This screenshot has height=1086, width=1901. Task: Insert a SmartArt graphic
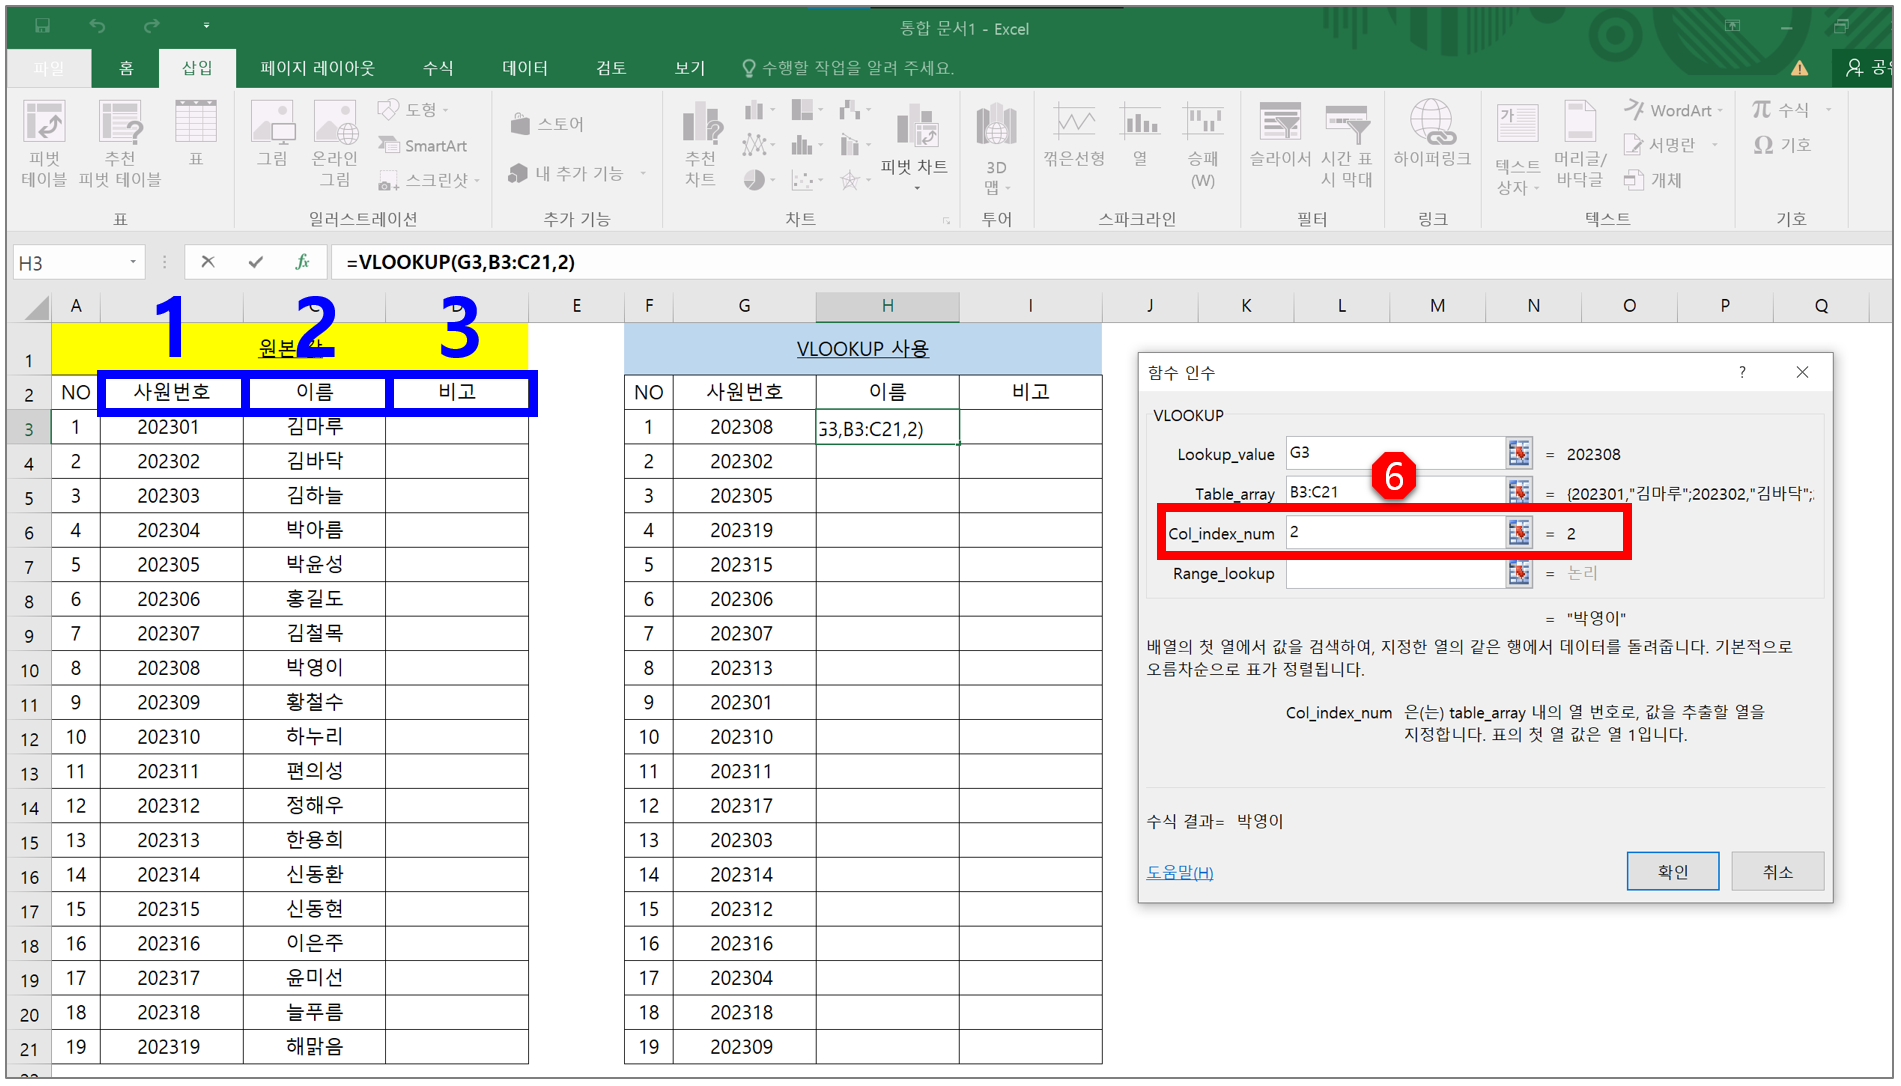point(423,145)
